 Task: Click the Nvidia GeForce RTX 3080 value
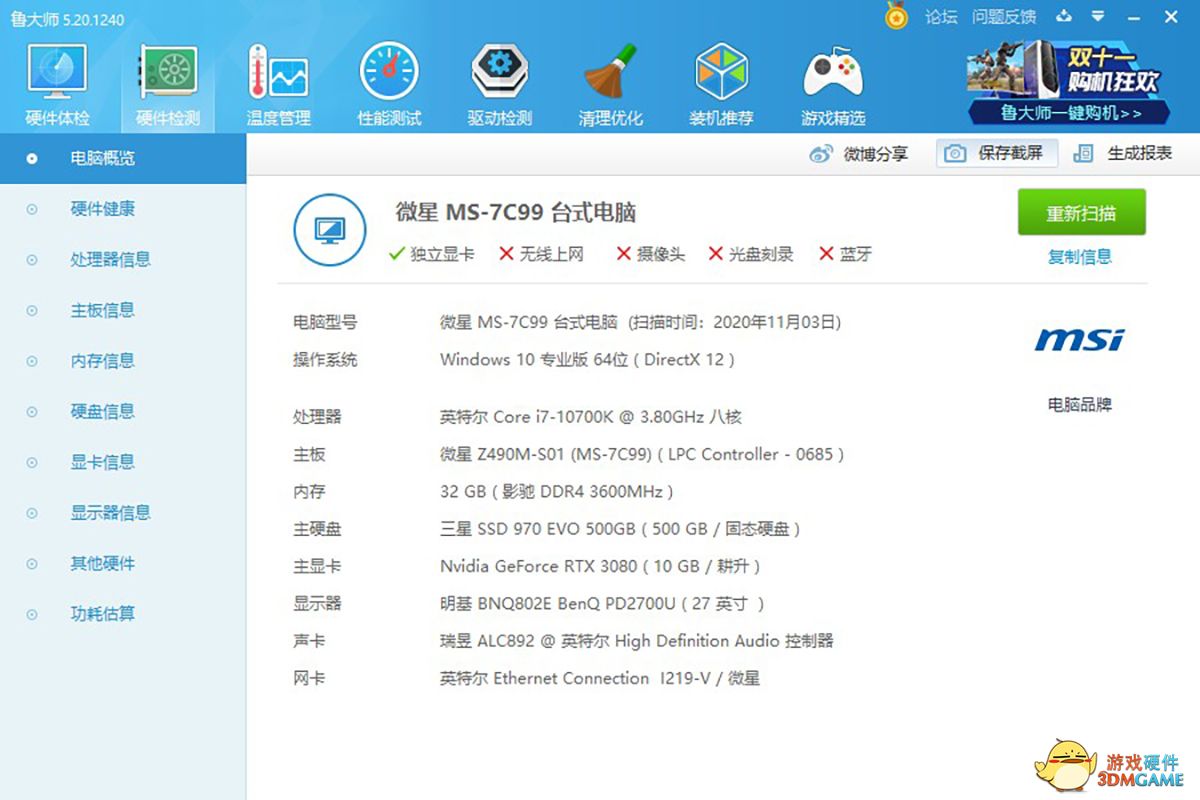tap(601, 567)
